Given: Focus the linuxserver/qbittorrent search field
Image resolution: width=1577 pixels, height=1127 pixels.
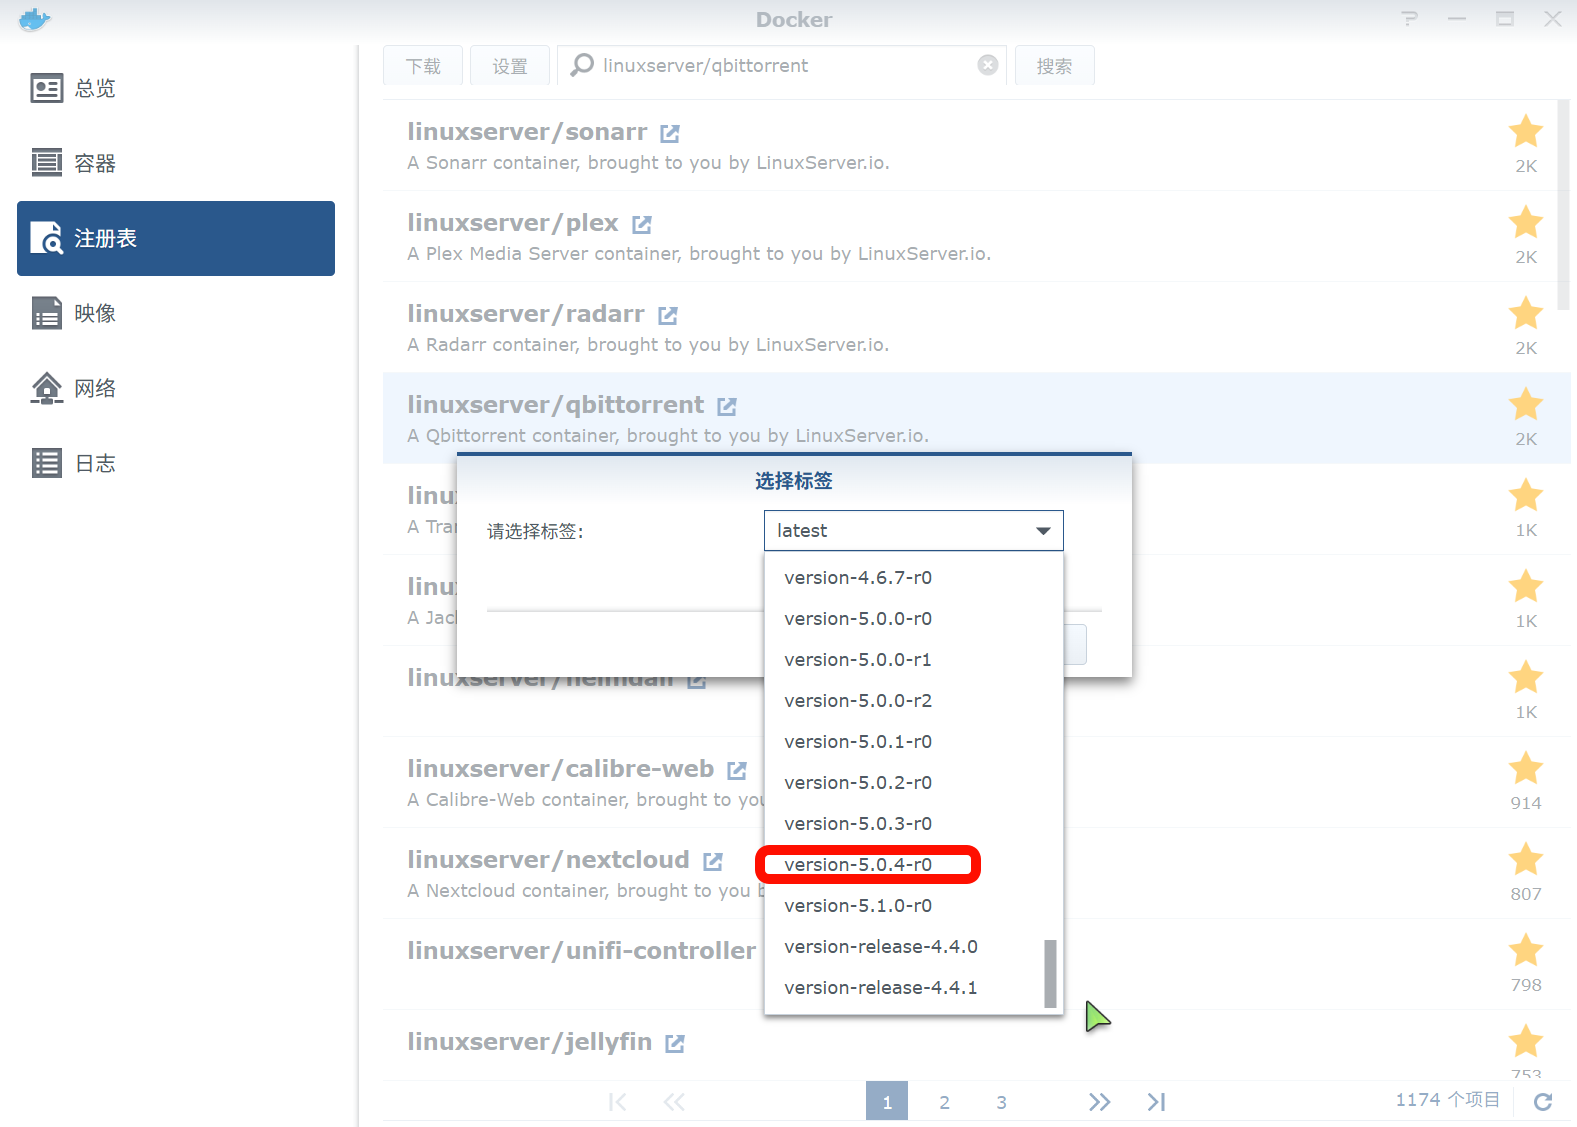Looking at the screenshot, I should point(782,65).
